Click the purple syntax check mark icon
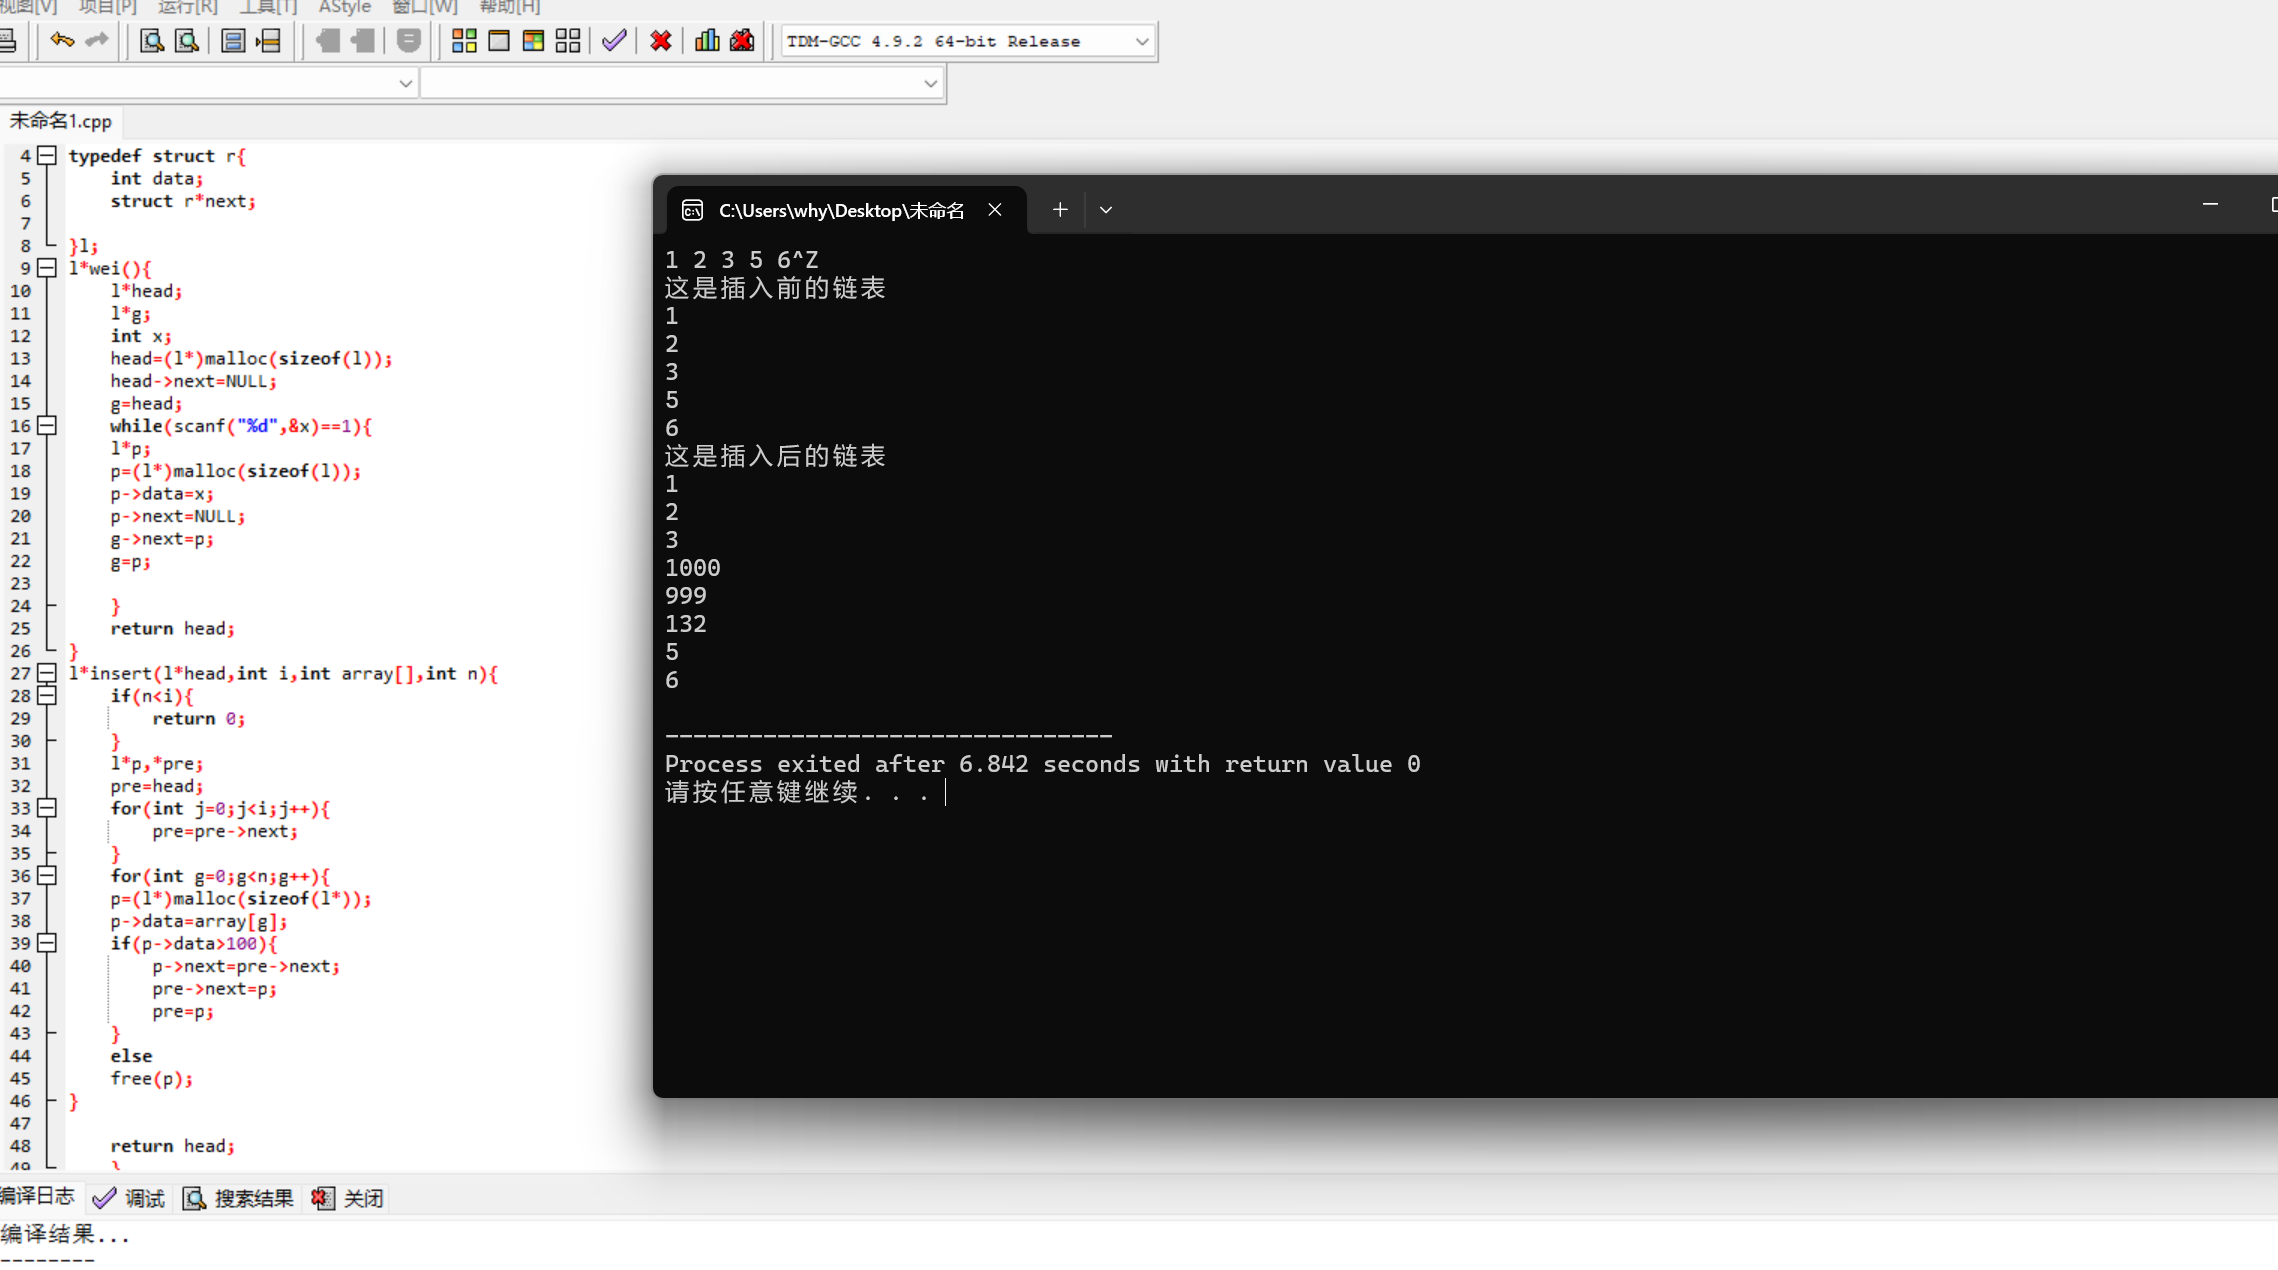The height and width of the screenshot is (1270, 2278). pos(614,41)
